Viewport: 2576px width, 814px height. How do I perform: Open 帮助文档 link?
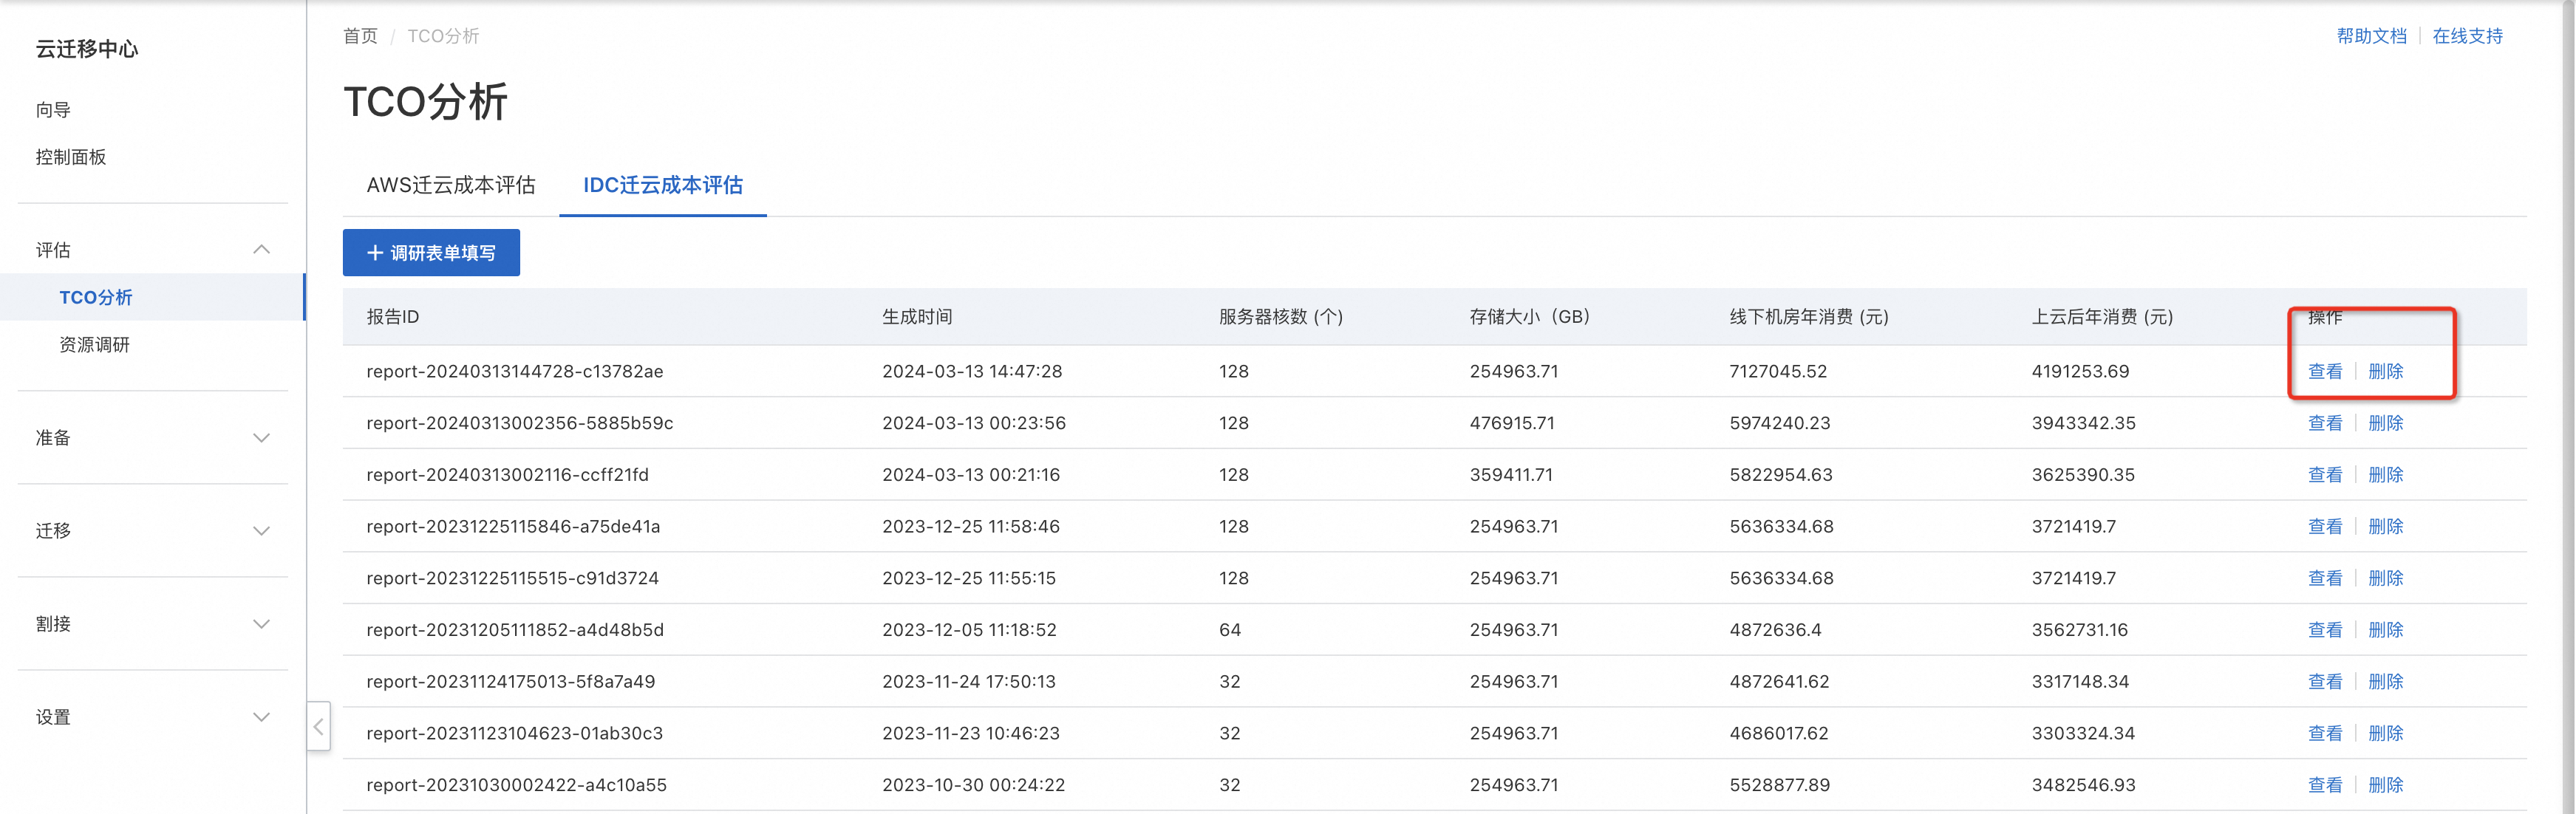point(2371,36)
